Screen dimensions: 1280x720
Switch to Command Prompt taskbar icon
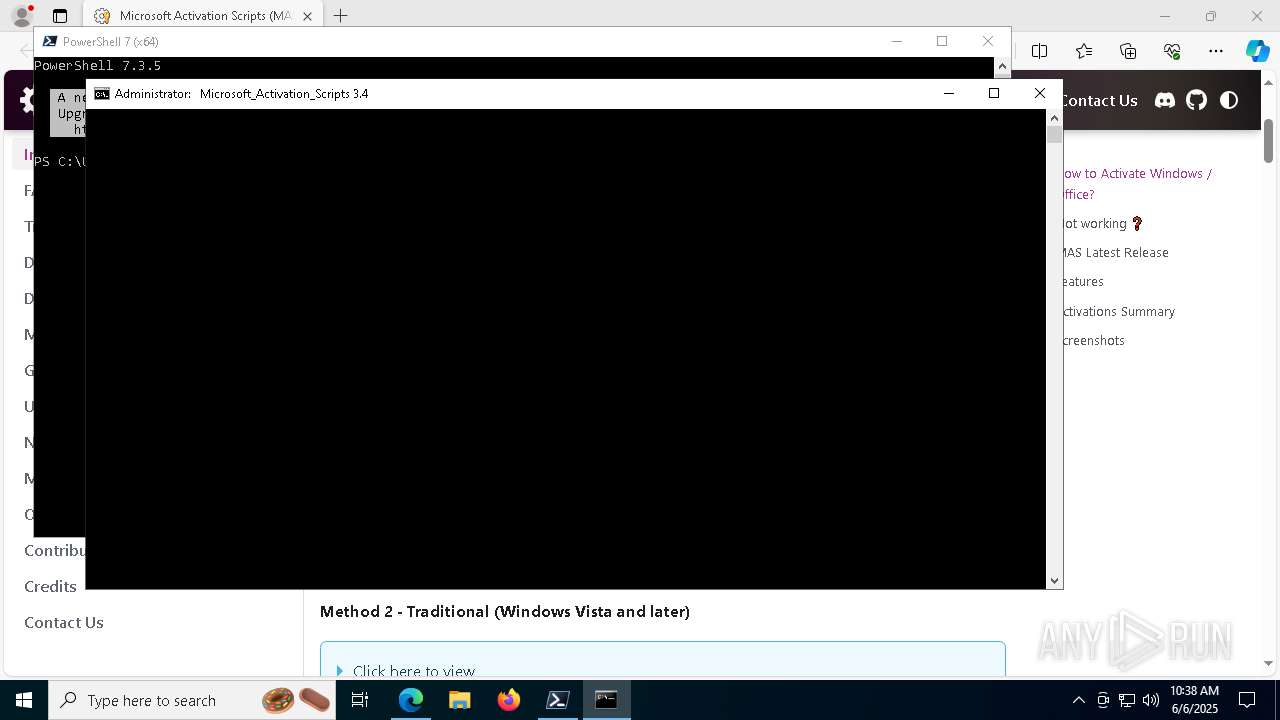click(607, 700)
